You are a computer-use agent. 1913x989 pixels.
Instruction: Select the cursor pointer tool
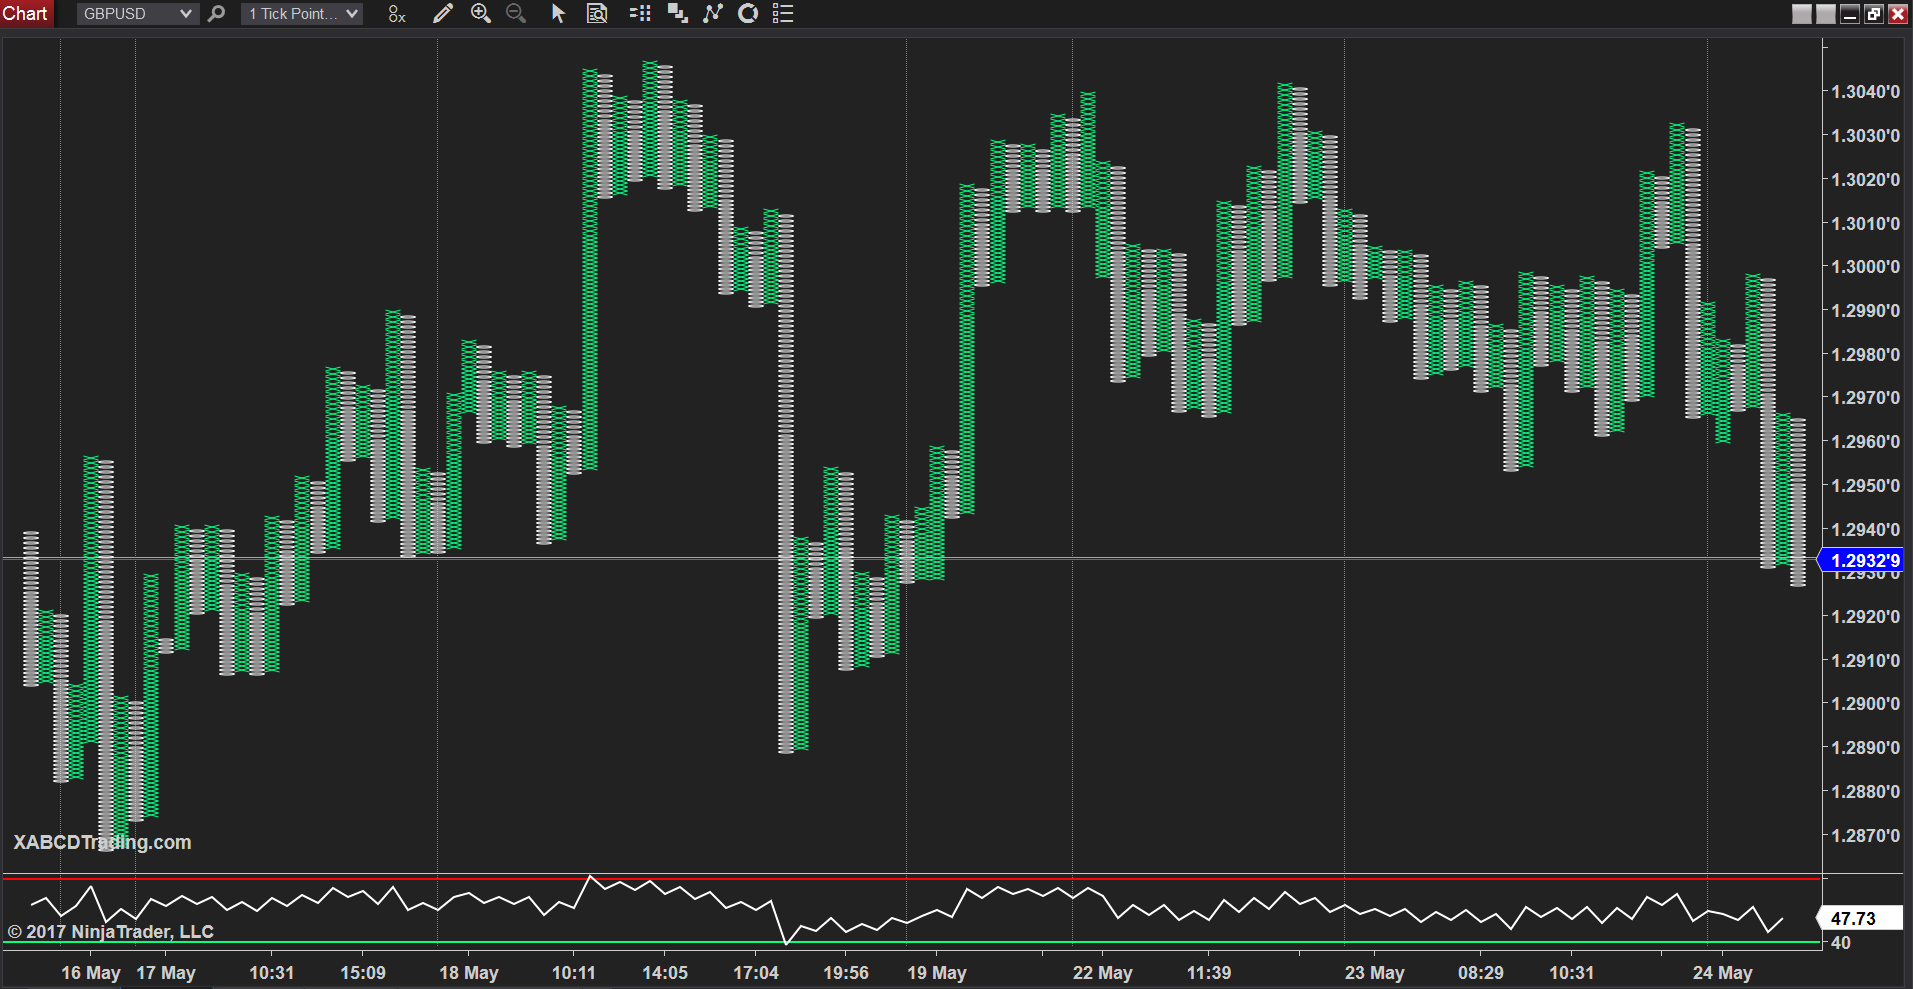(558, 14)
